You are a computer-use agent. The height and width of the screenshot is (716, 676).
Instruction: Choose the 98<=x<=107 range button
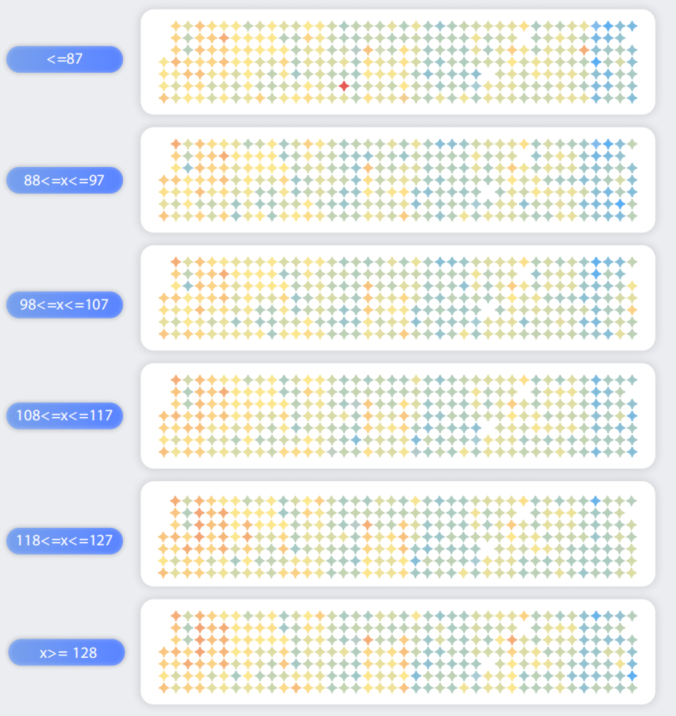(65, 304)
